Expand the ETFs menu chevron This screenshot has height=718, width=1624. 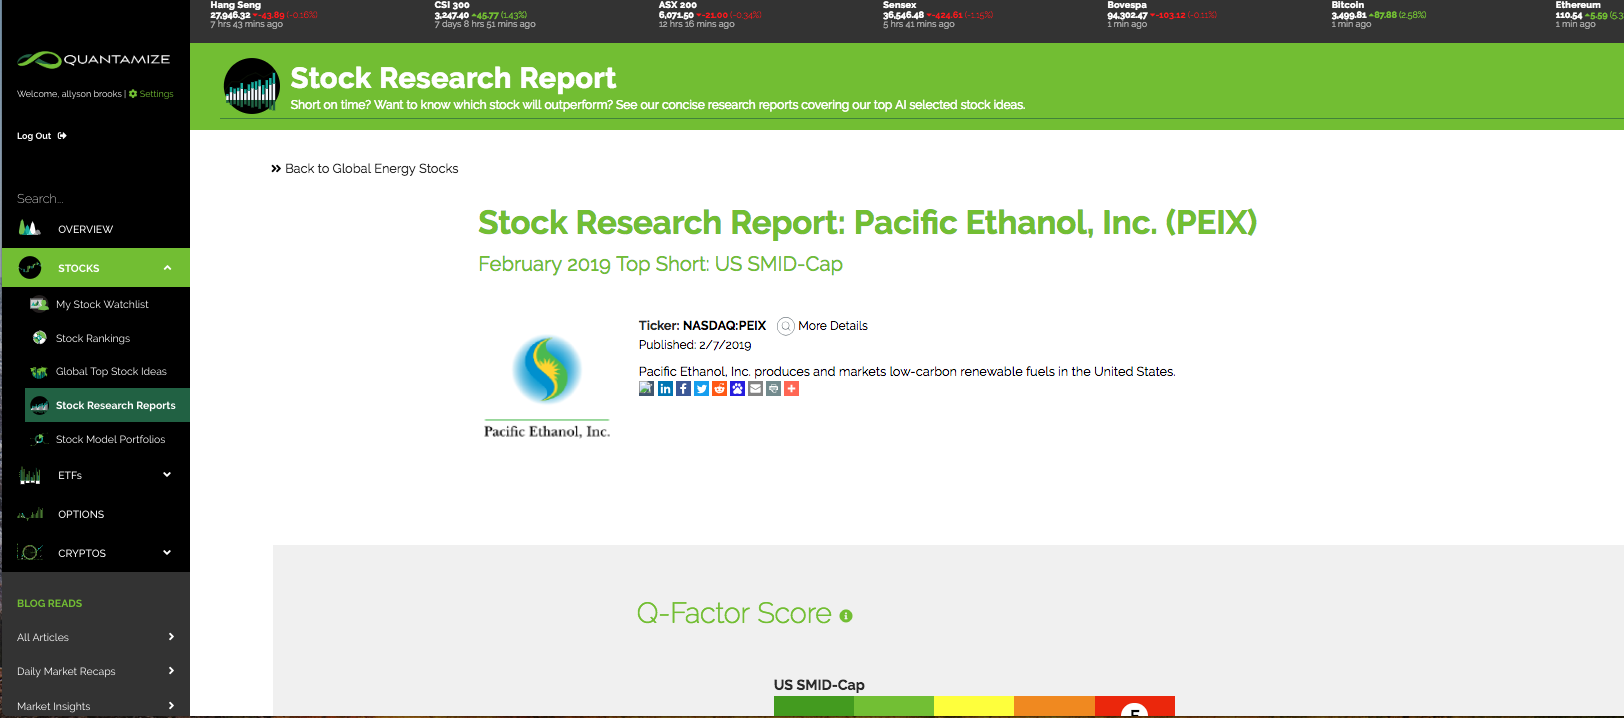point(167,475)
